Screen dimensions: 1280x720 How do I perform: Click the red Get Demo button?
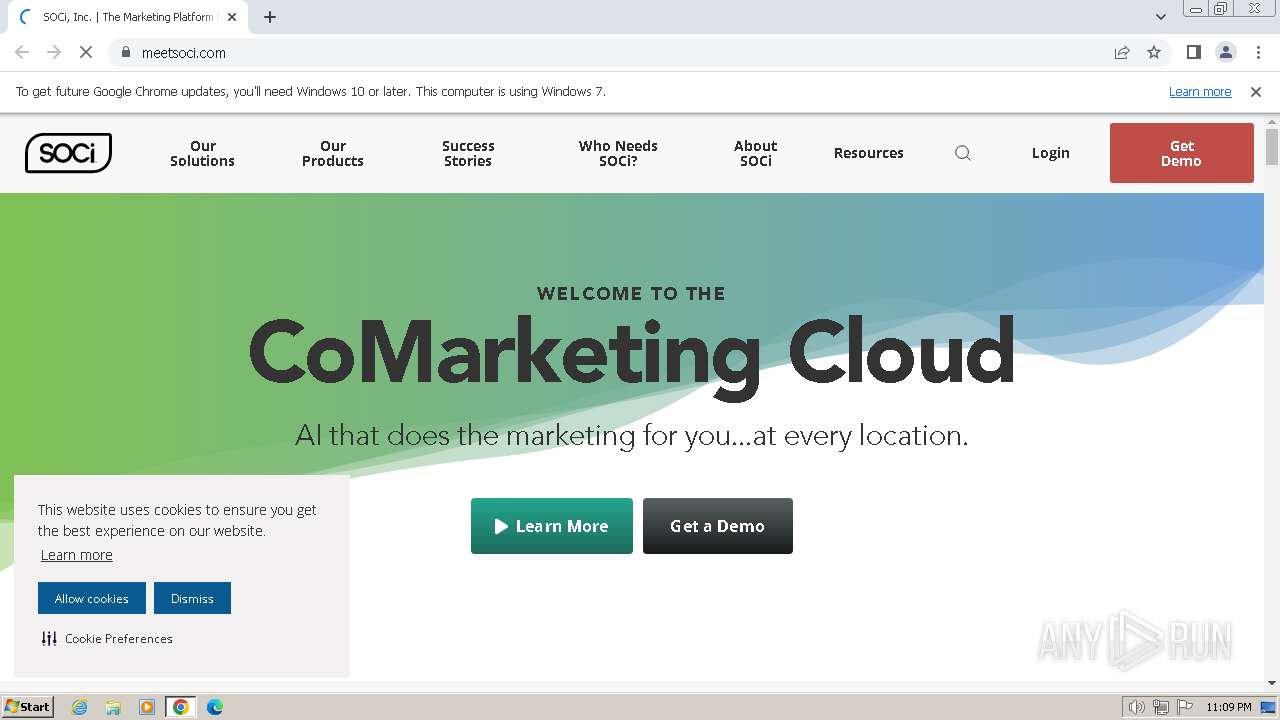pyautogui.click(x=1181, y=153)
